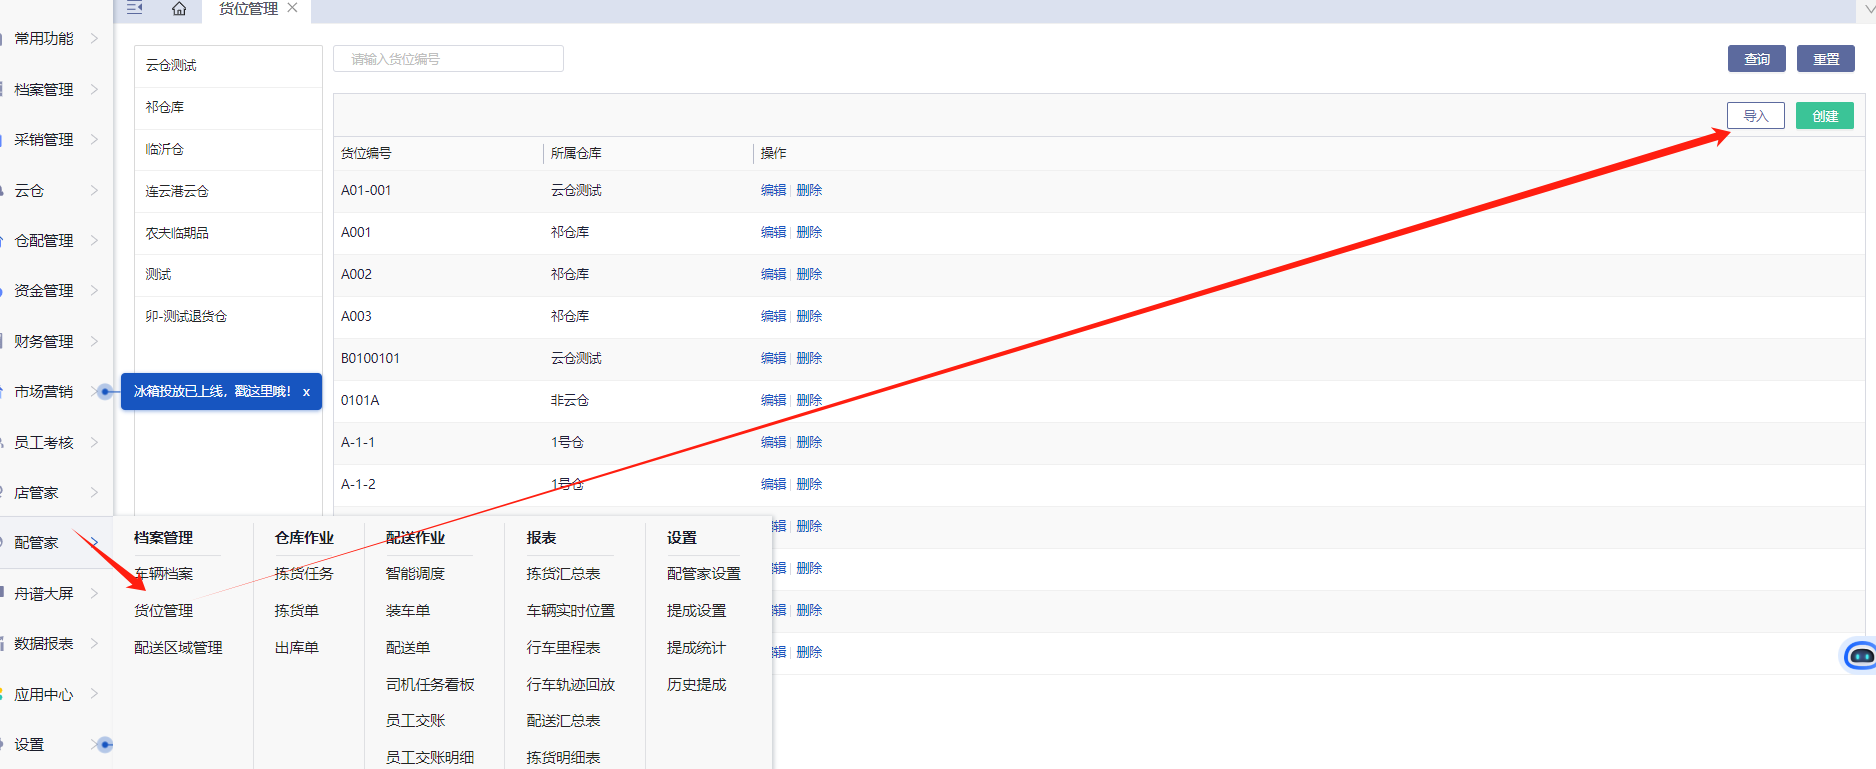Open 车辆实时位置 report menu item

point(570,611)
